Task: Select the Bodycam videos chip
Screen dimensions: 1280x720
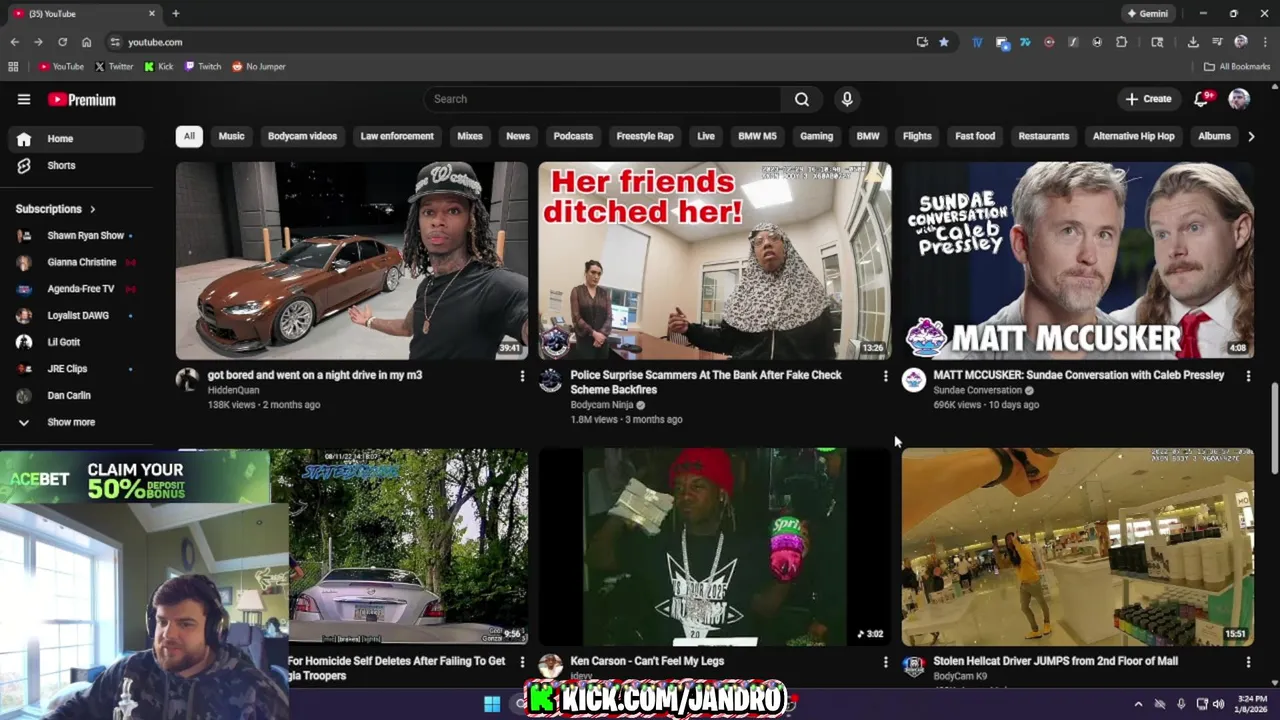Action: (x=302, y=136)
